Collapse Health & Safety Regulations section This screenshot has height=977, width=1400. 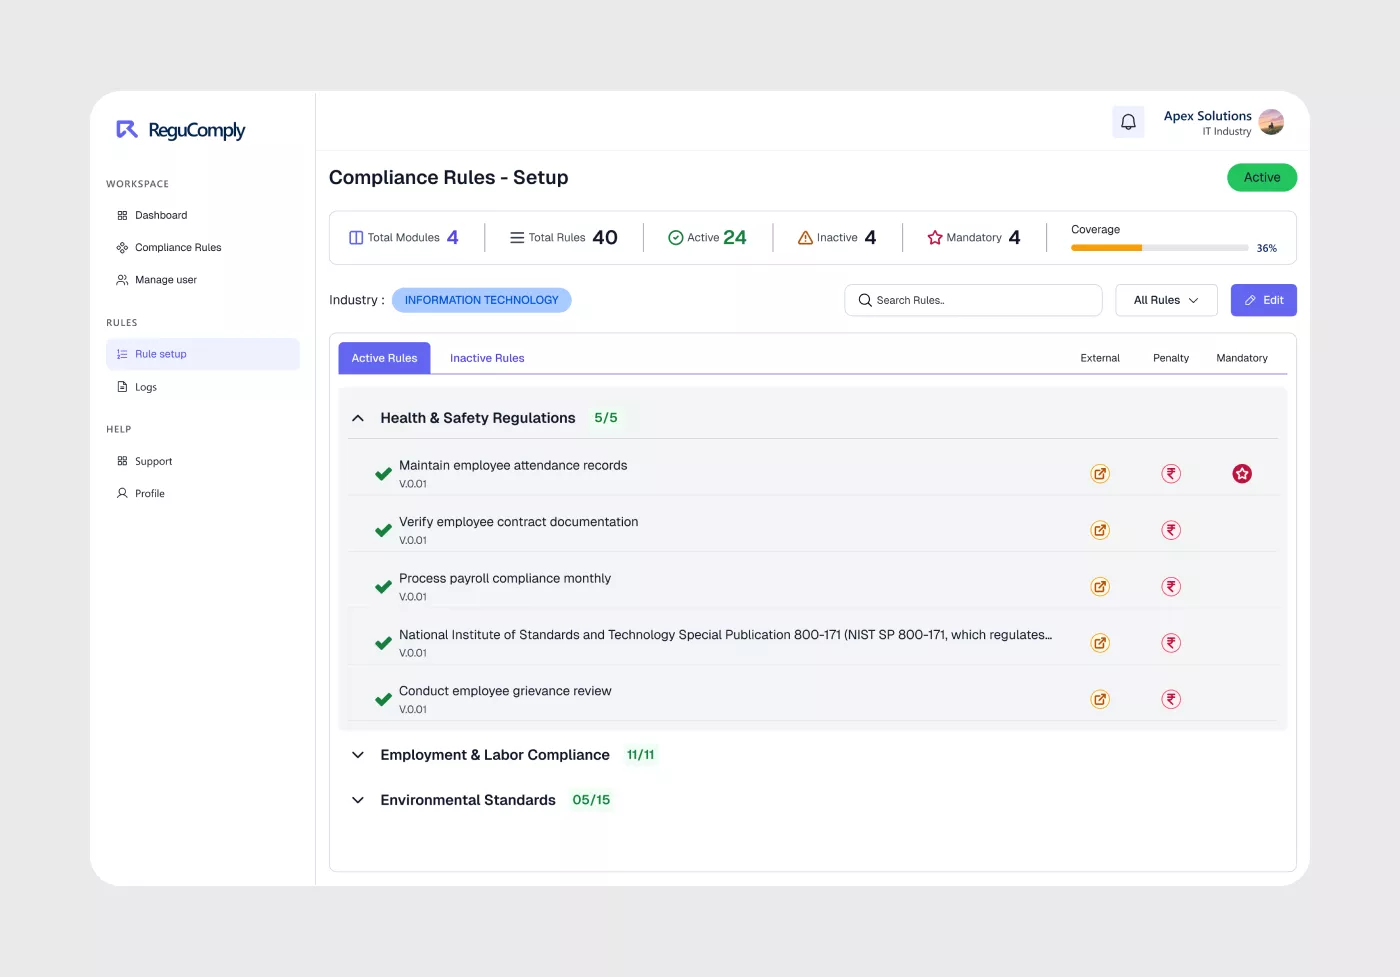[358, 418]
